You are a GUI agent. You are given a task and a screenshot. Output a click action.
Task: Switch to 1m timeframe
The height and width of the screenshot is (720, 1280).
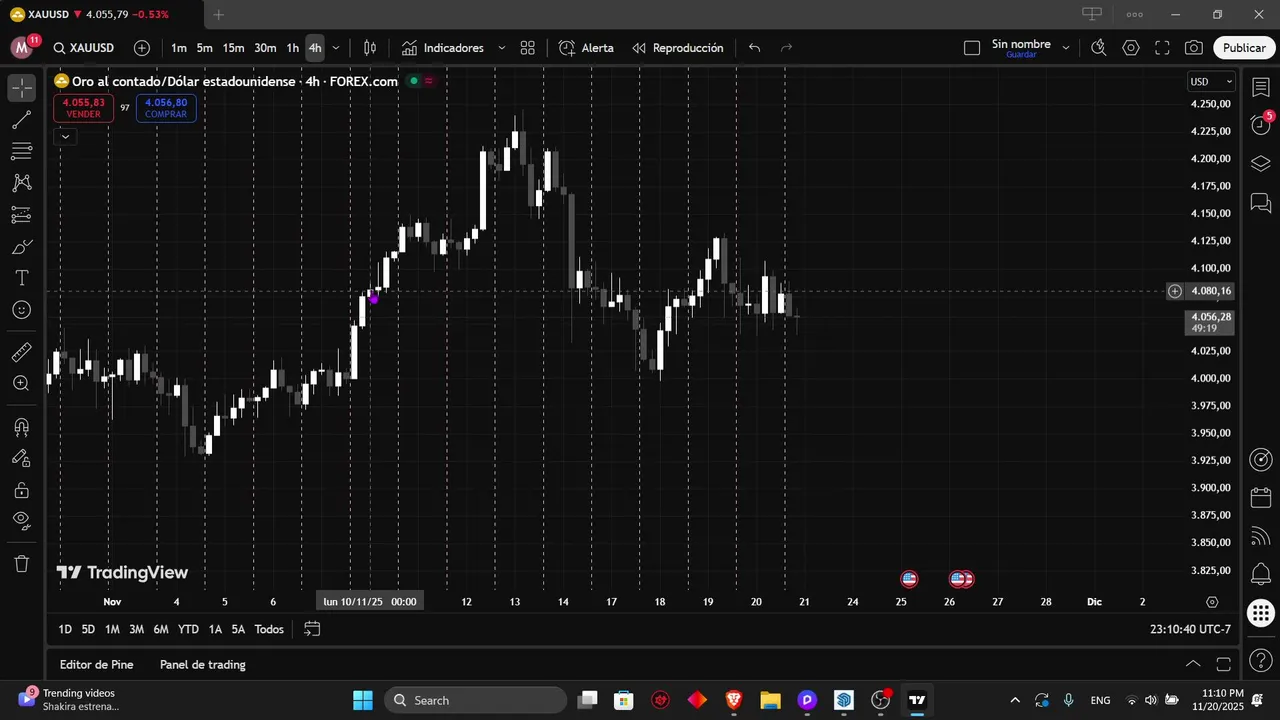click(x=178, y=48)
